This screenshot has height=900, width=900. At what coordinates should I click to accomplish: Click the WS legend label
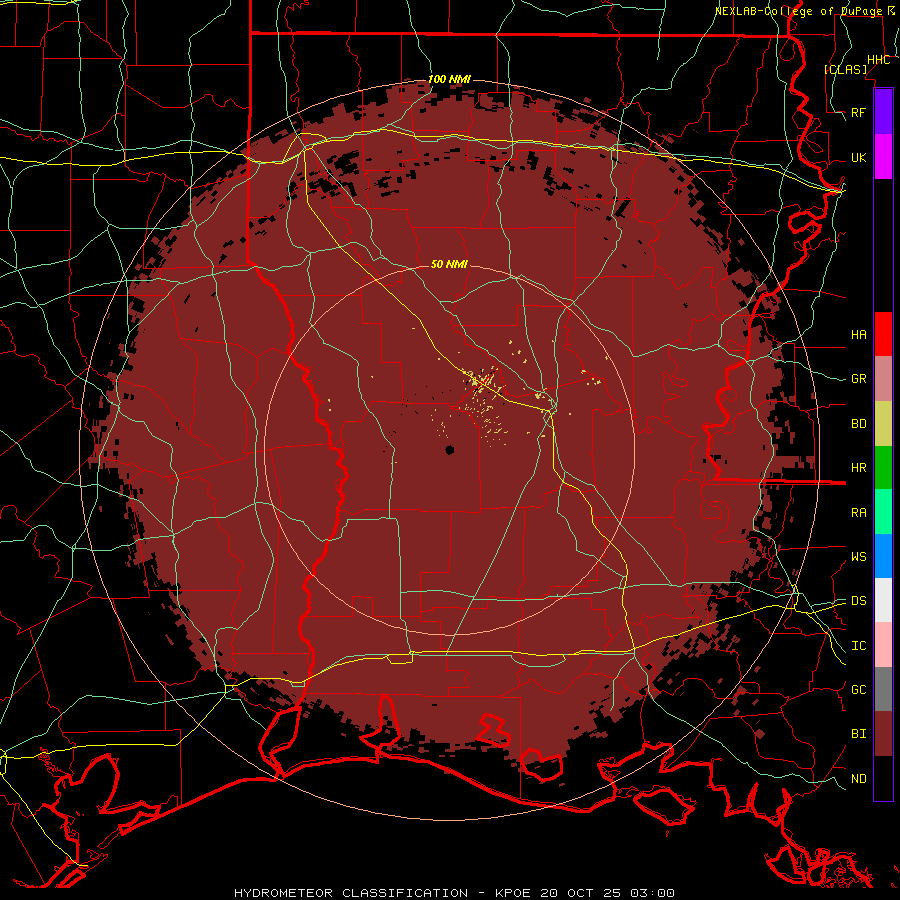click(x=858, y=557)
